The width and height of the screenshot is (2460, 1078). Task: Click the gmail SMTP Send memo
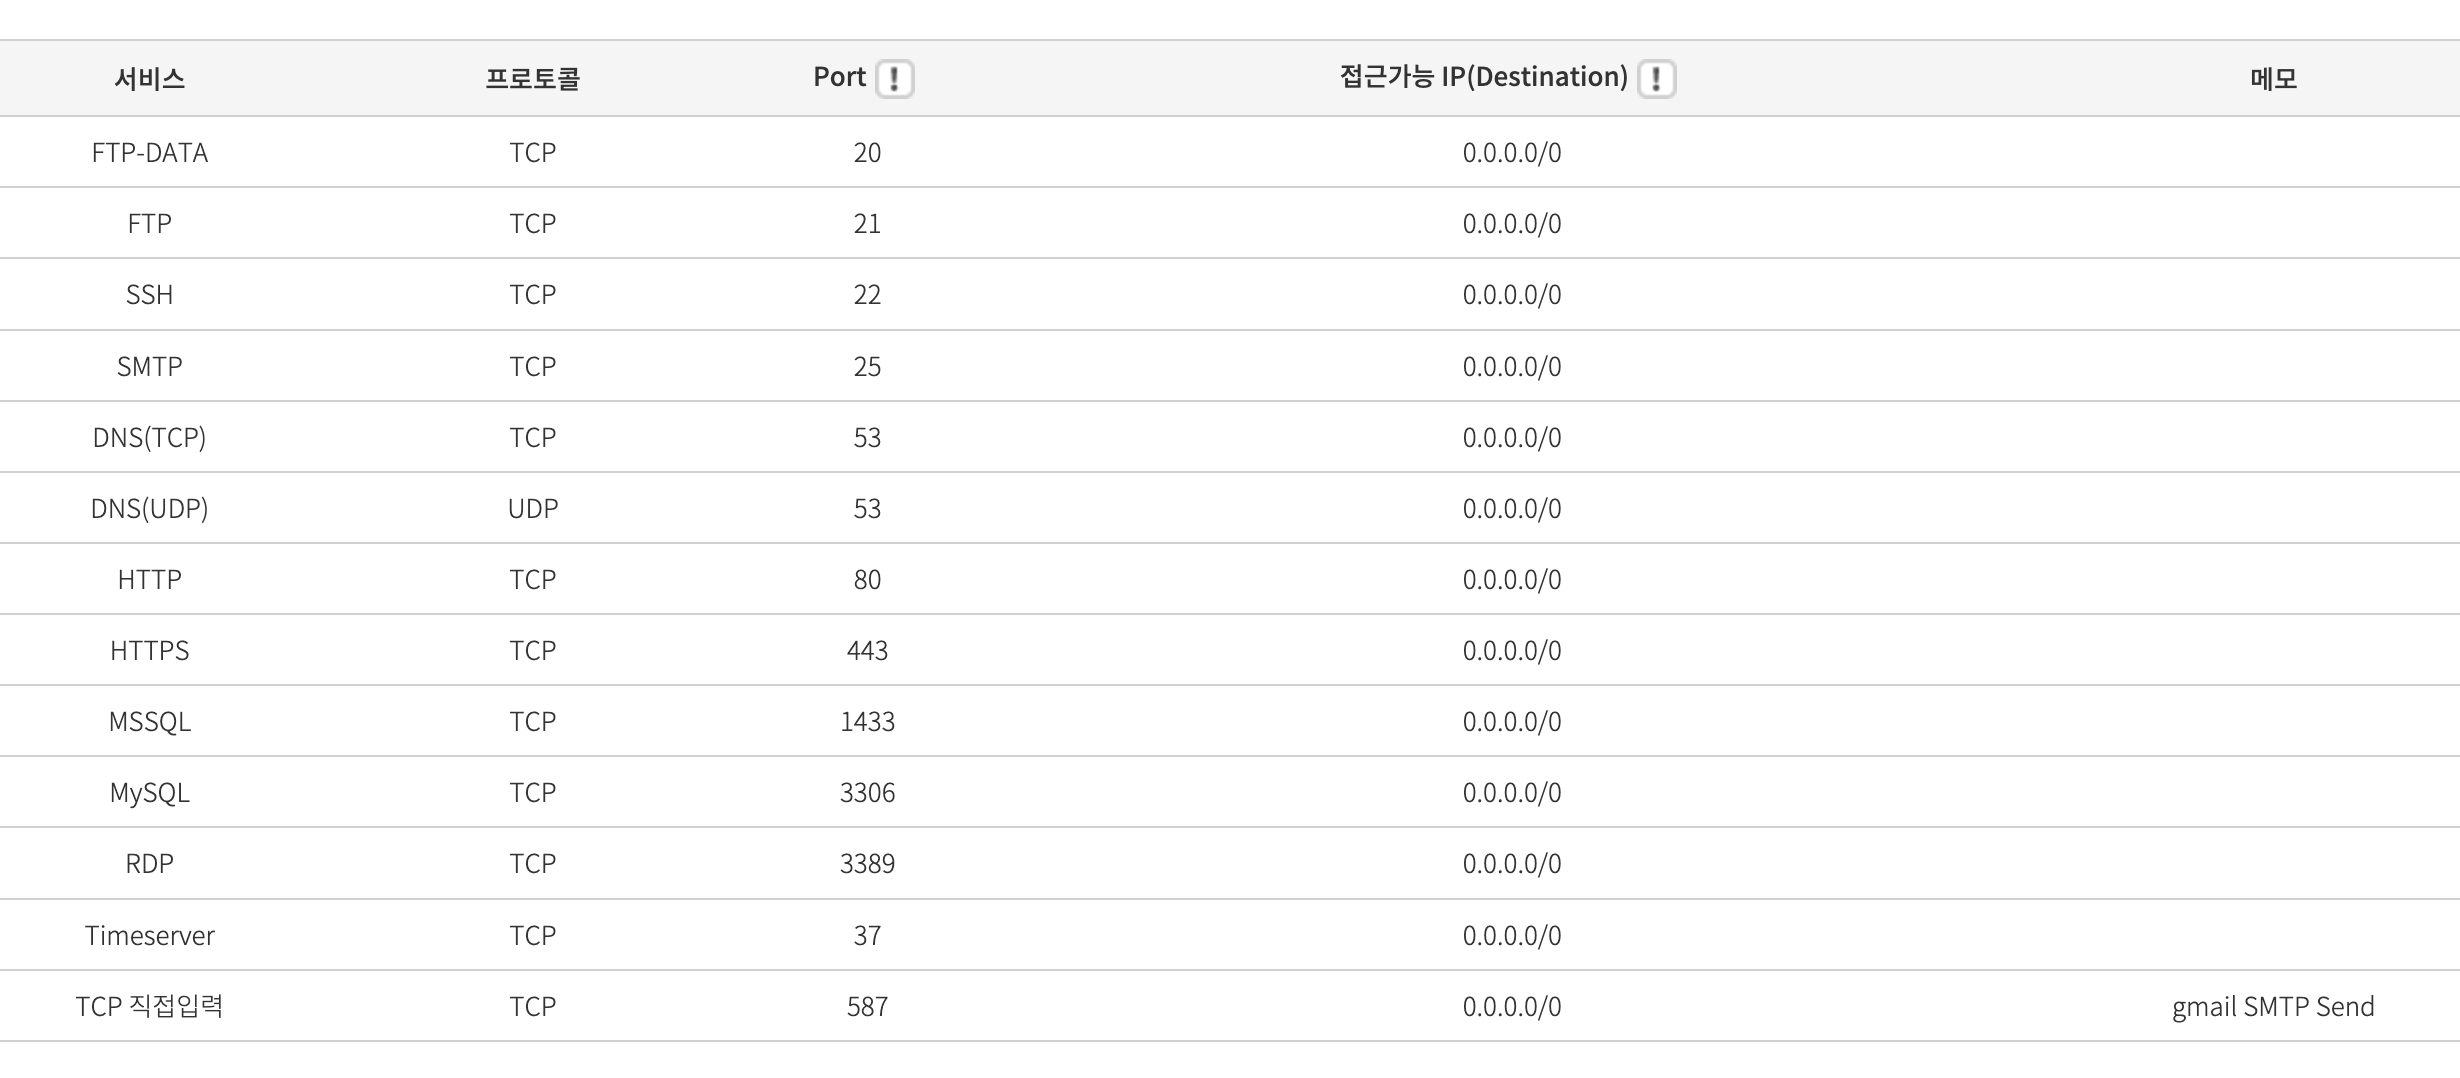[2272, 1006]
